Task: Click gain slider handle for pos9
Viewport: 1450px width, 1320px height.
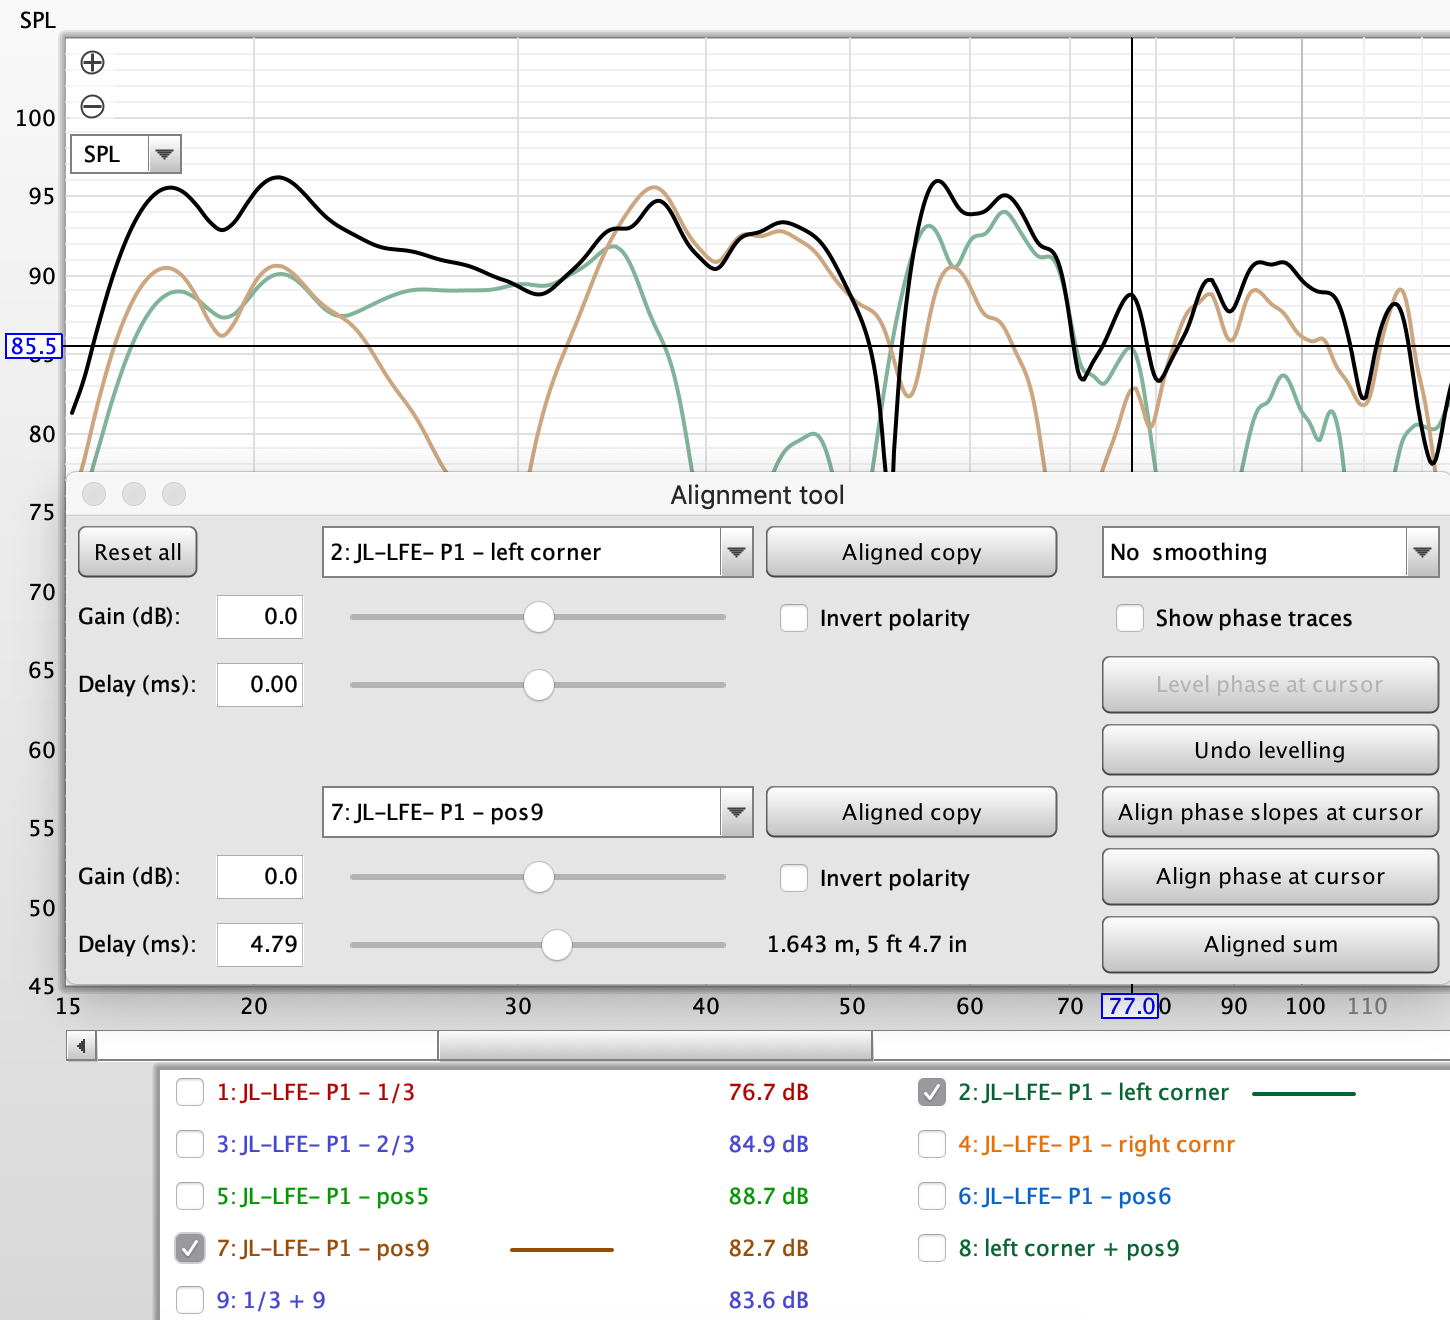Action: pyautogui.click(x=539, y=877)
